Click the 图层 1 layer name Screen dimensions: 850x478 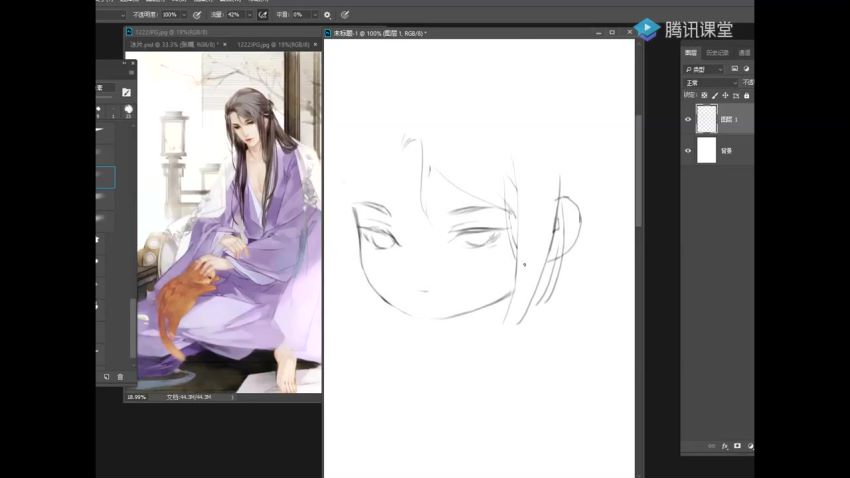tap(729, 119)
